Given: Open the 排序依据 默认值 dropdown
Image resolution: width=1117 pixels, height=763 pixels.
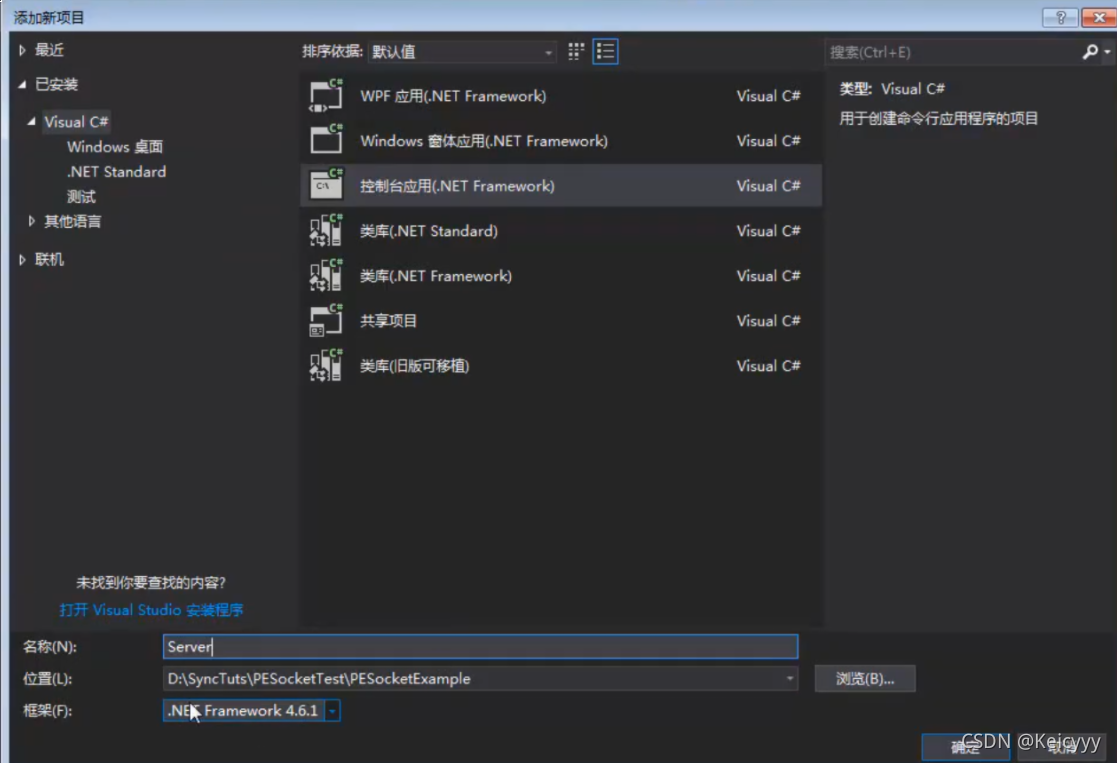Looking at the screenshot, I should 547,52.
